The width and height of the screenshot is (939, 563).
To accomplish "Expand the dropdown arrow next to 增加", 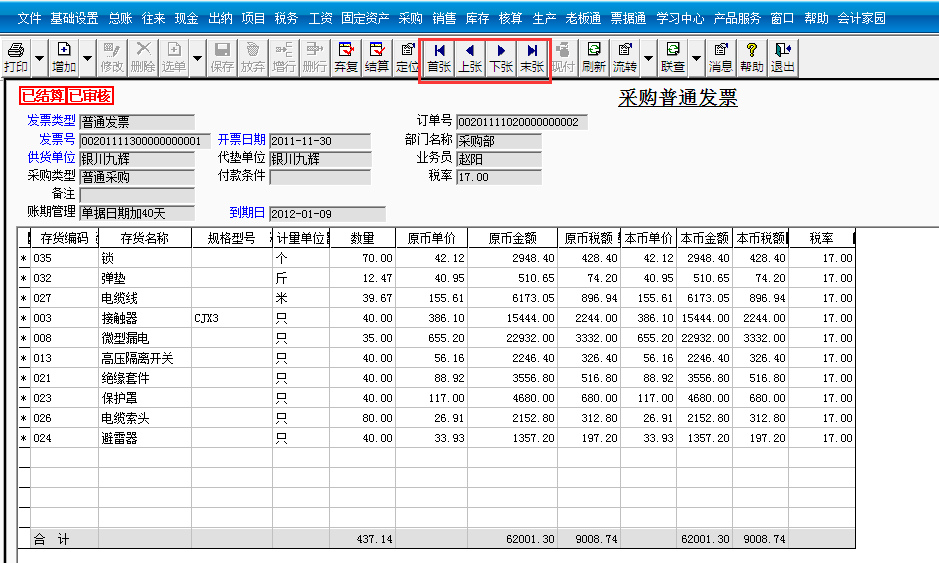I will point(87,59).
